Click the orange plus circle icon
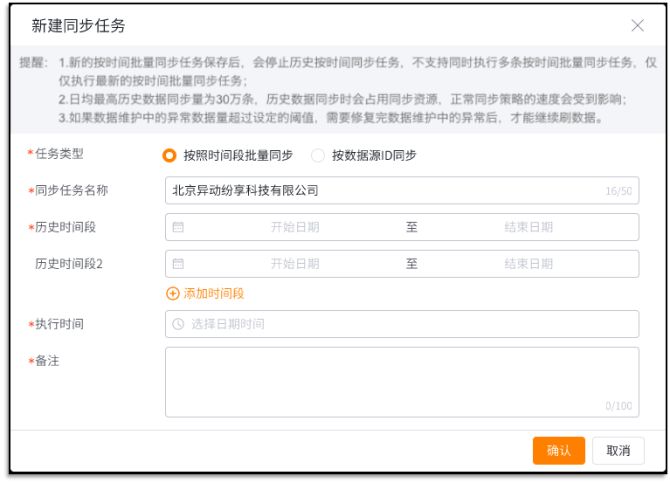 (x=171, y=294)
